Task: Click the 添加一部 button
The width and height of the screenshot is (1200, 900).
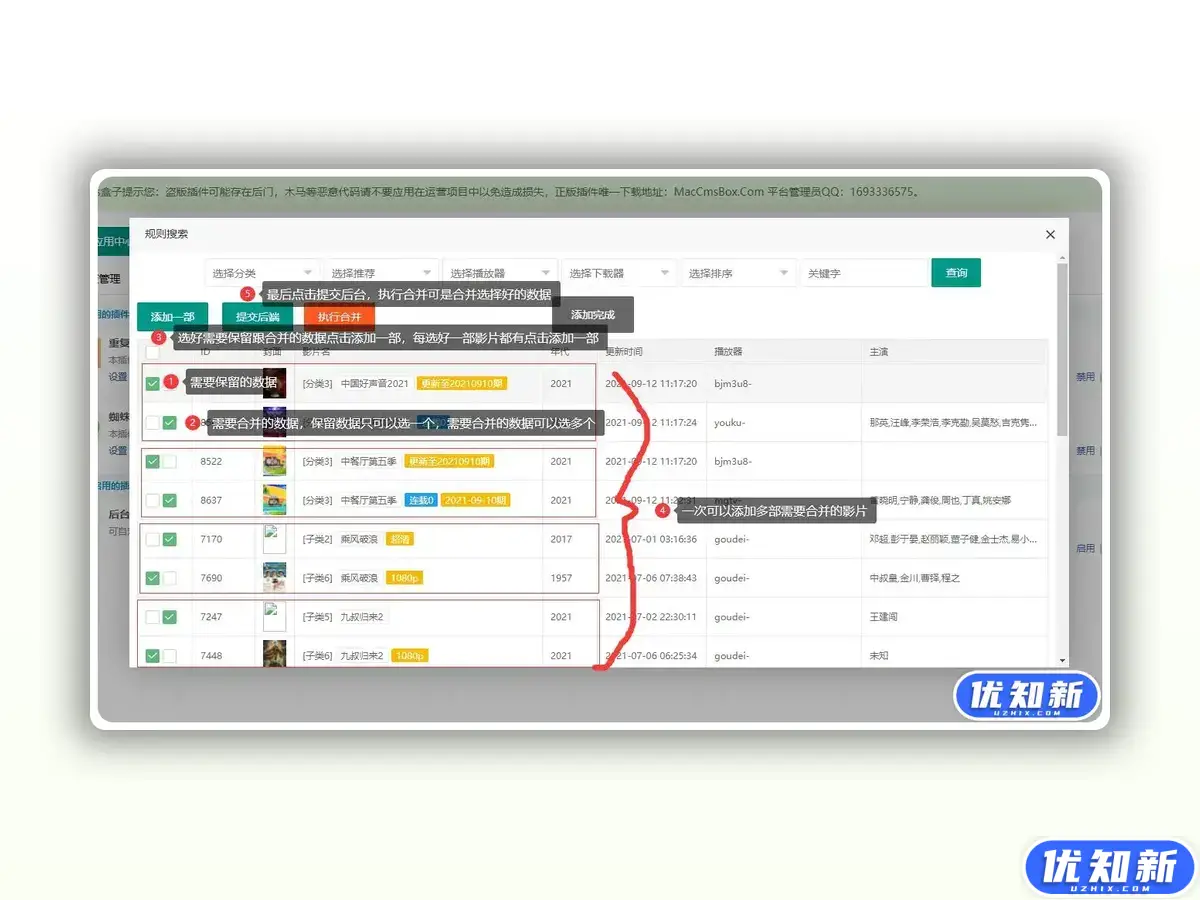Action: point(172,315)
